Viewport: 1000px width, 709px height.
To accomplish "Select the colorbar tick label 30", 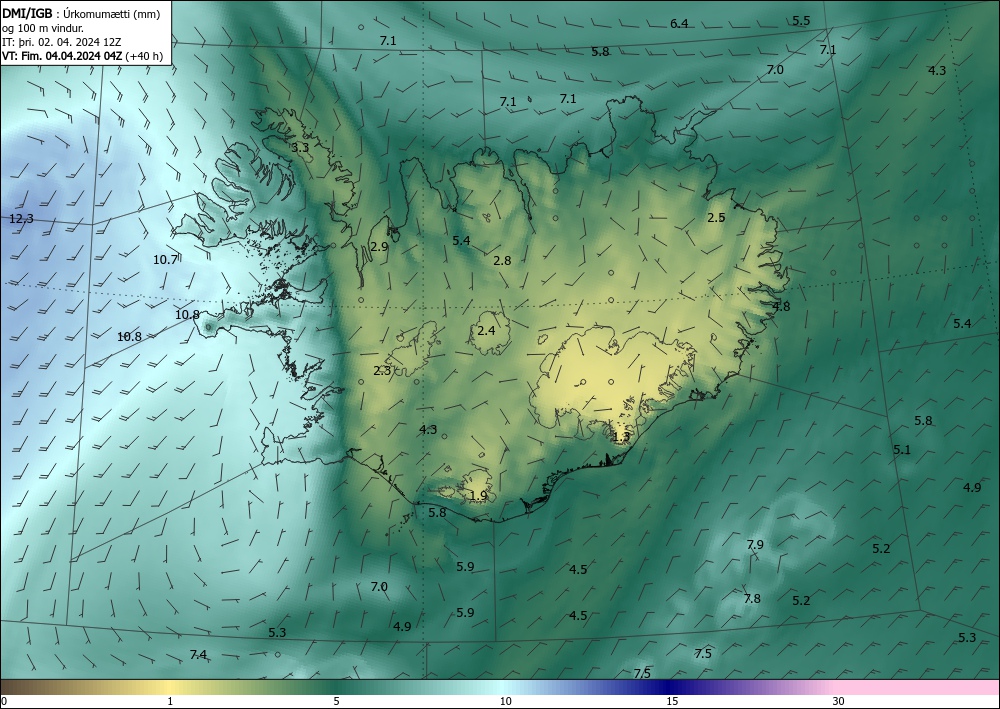I will coord(838,702).
